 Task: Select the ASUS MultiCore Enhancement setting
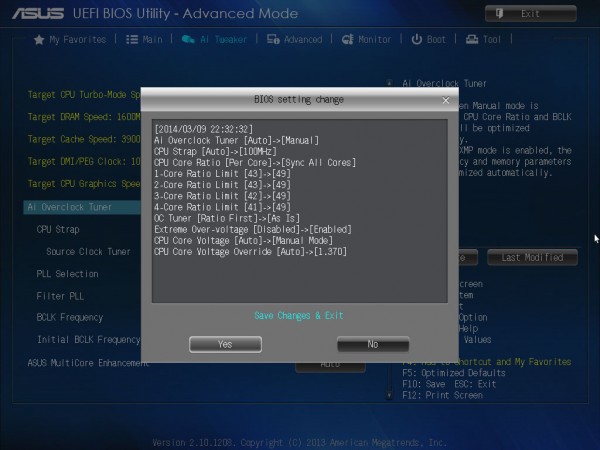[x=88, y=363]
